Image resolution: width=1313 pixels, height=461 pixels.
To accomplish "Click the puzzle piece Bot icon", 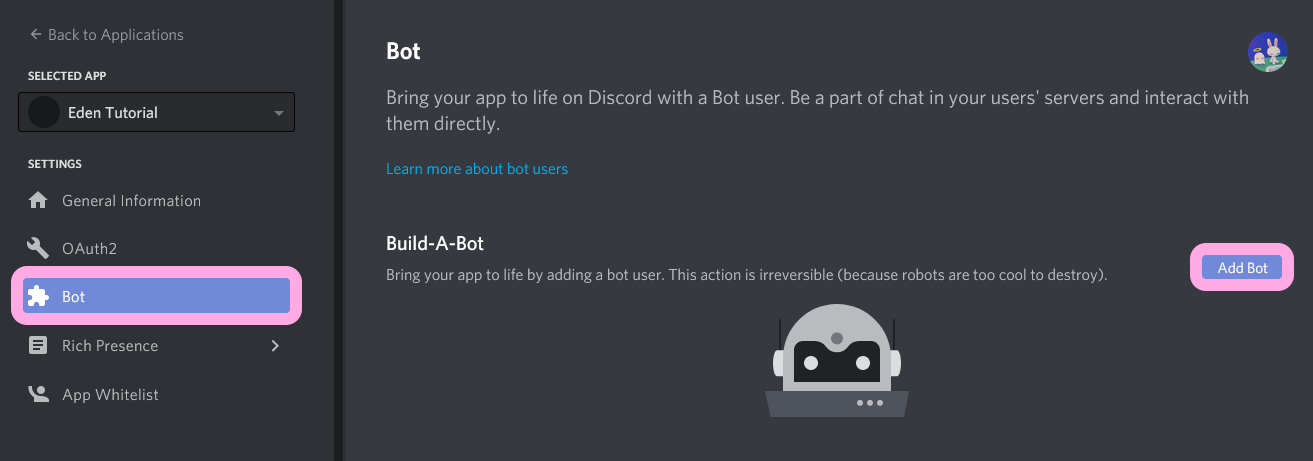I will click(x=38, y=296).
